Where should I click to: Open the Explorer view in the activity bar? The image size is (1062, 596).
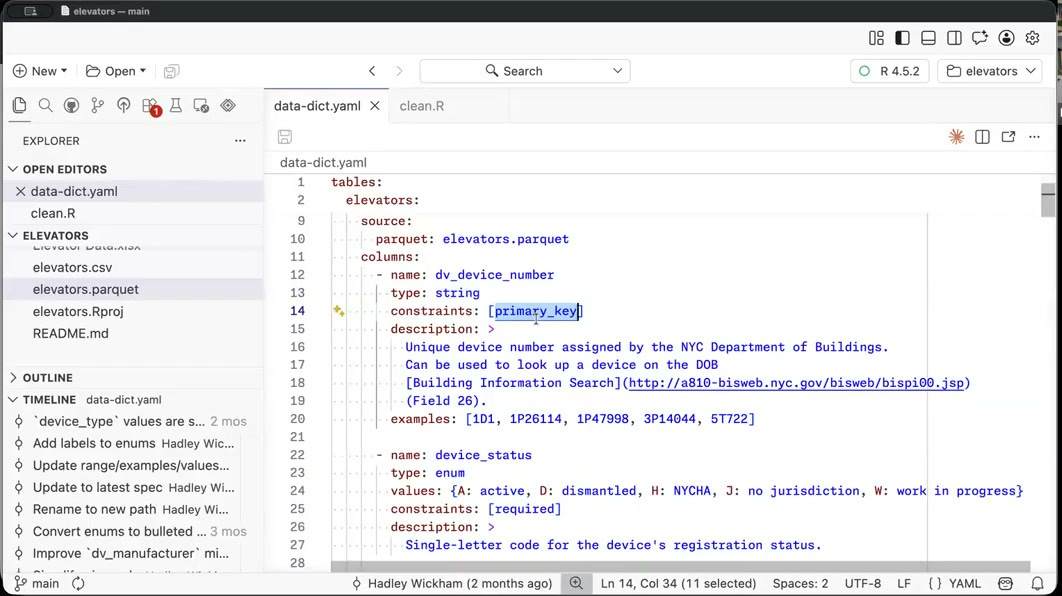20,106
